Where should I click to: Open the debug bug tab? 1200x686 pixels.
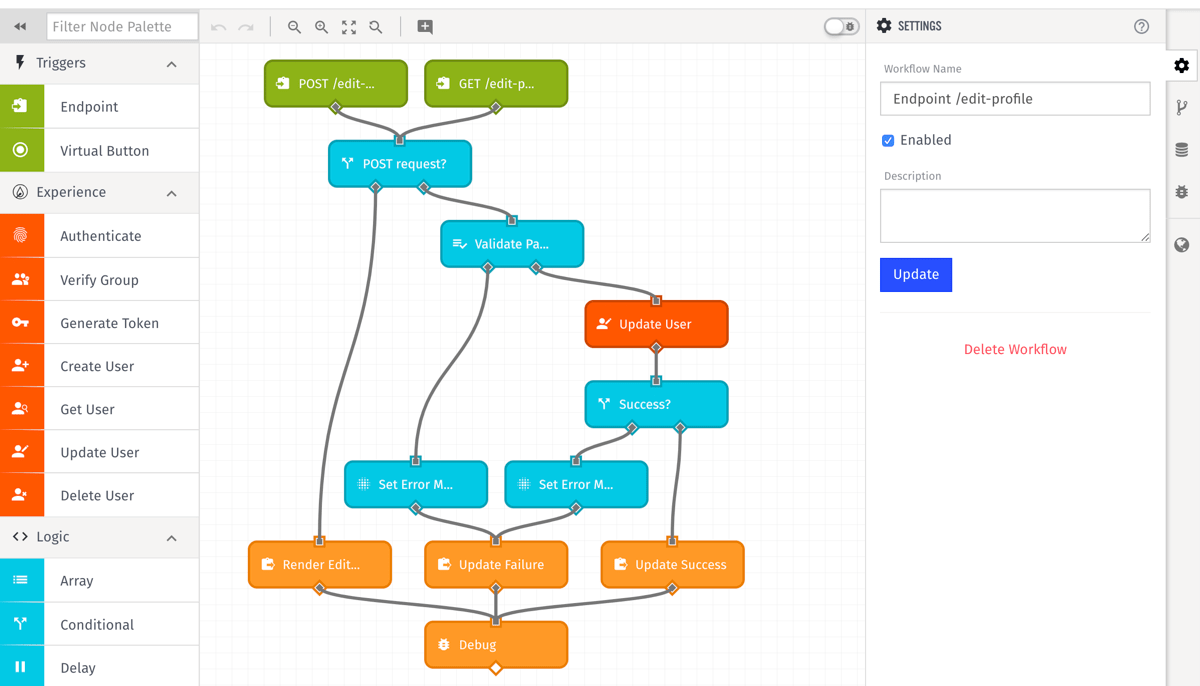pos(1182,192)
